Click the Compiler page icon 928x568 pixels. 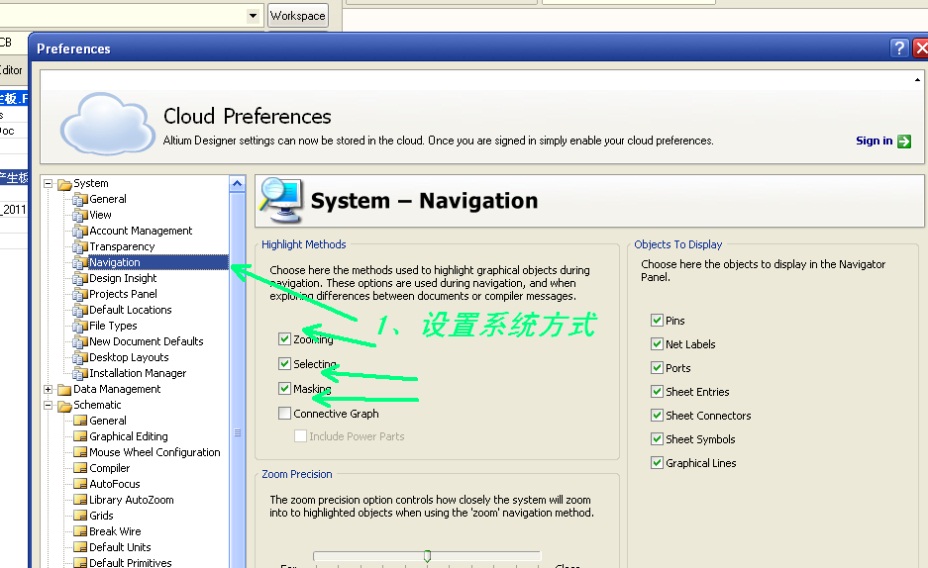pos(80,468)
